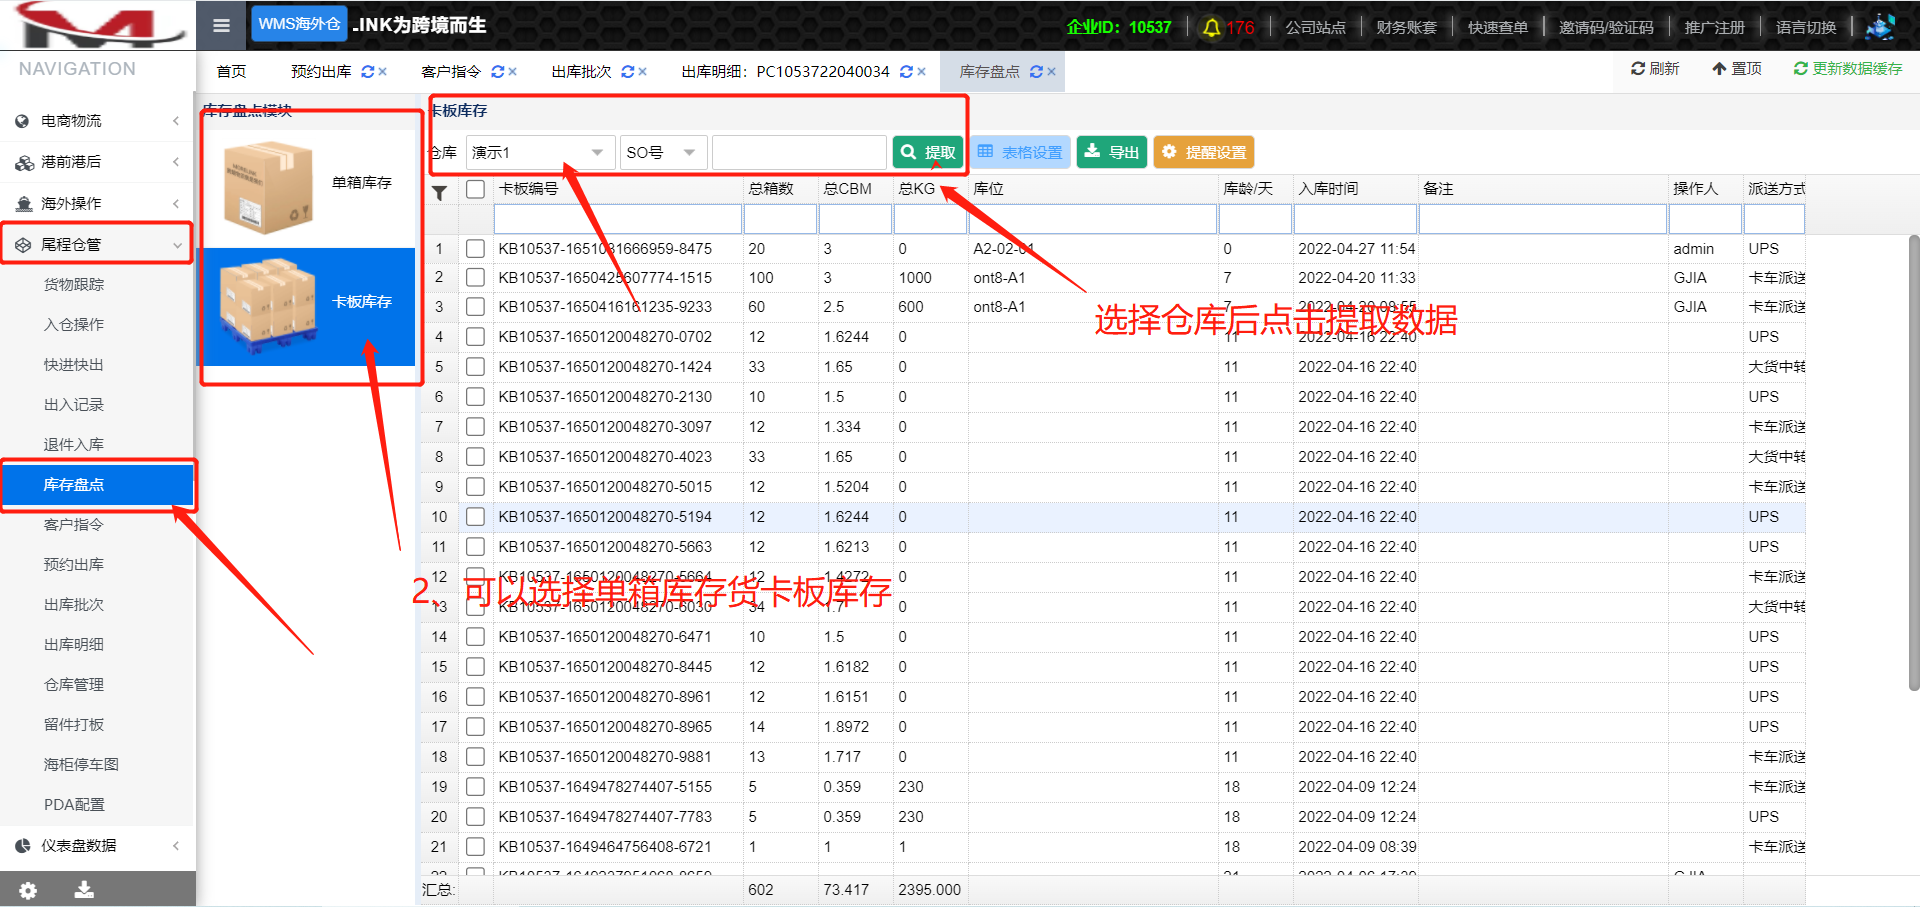Click the user avatar in top right
Screen dimensions: 1920x907
1880,27
